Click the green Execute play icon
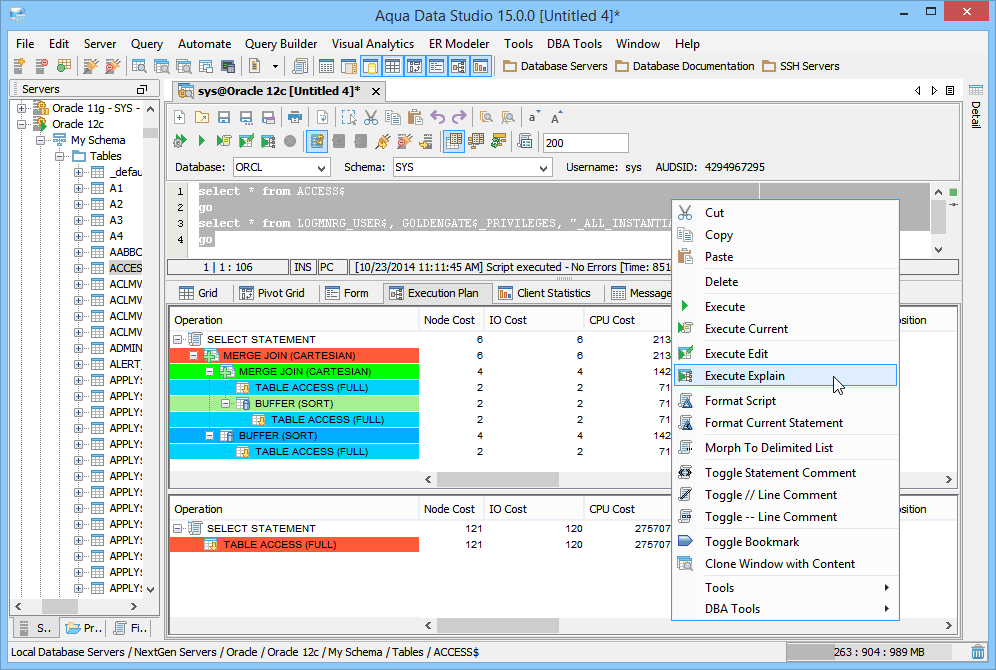Screen dimensions: 996x670 click(x=201, y=141)
